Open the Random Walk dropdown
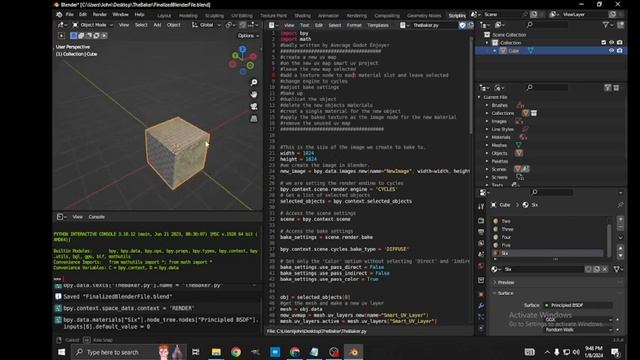This screenshot has height=360, width=640. [579, 330]
